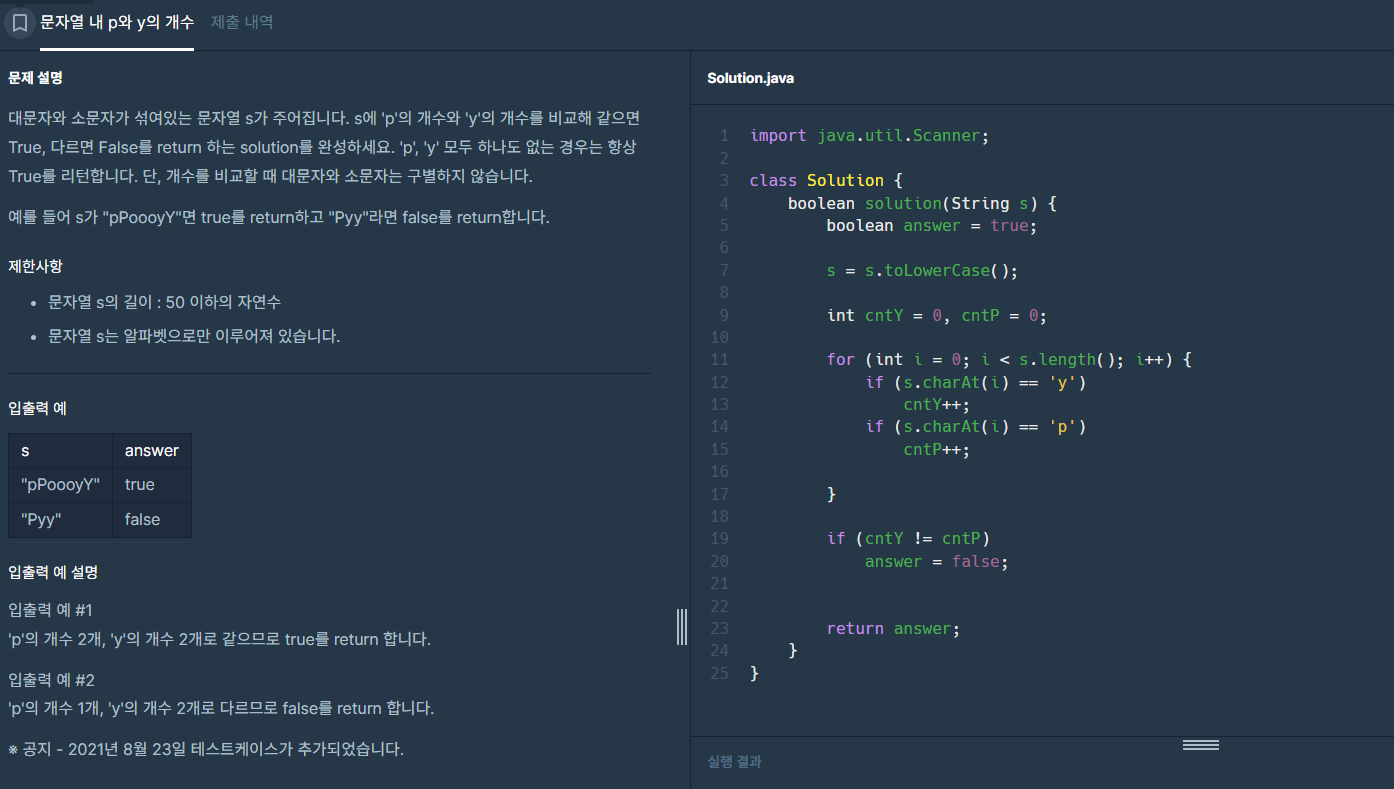Click the '실행 결과' panel header
This screenshot has height=789, width=1394.
734,762
